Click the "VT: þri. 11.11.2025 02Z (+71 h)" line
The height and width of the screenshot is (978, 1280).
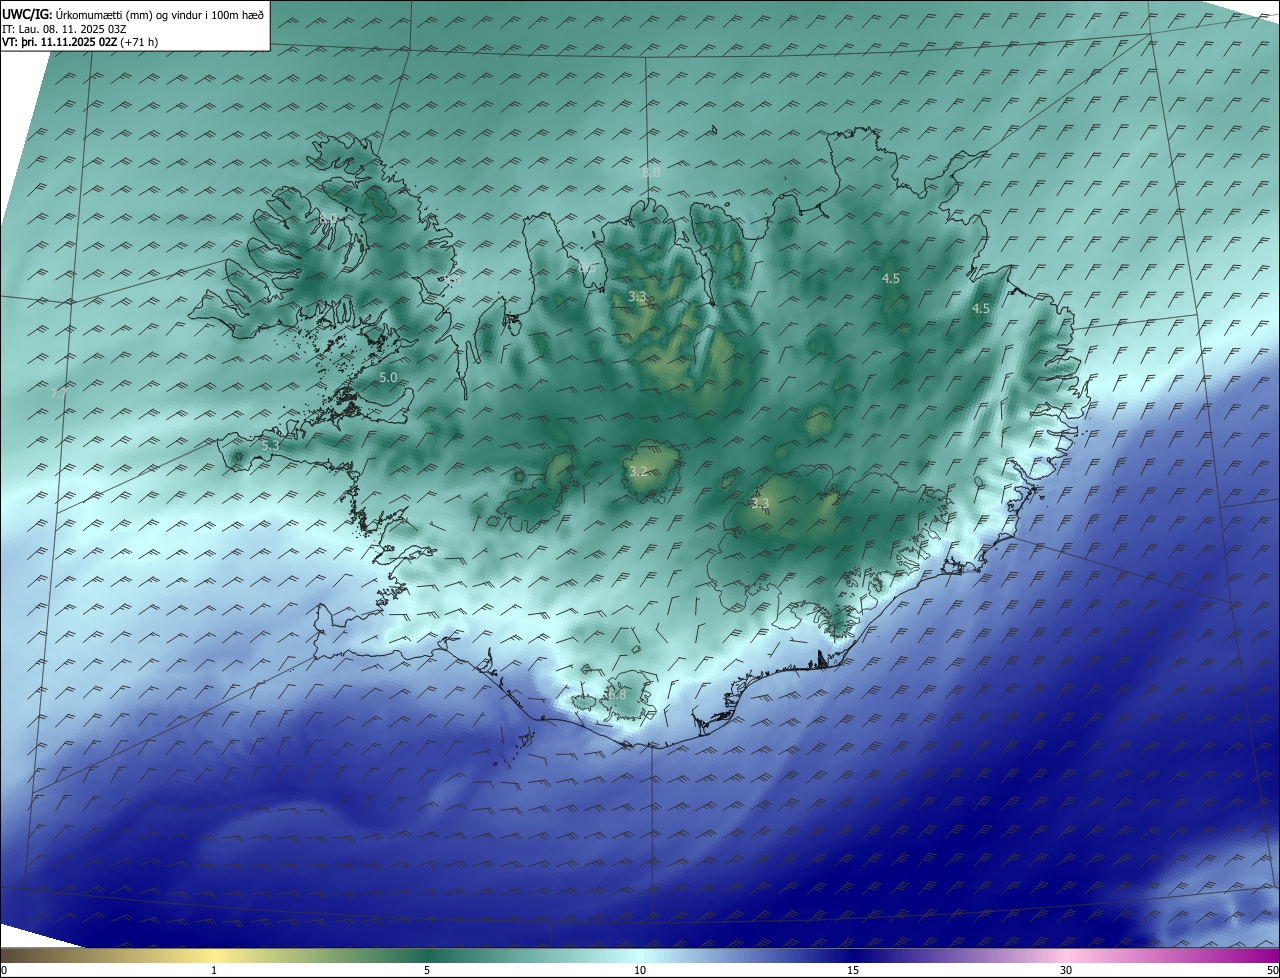[x=80, y=42]
